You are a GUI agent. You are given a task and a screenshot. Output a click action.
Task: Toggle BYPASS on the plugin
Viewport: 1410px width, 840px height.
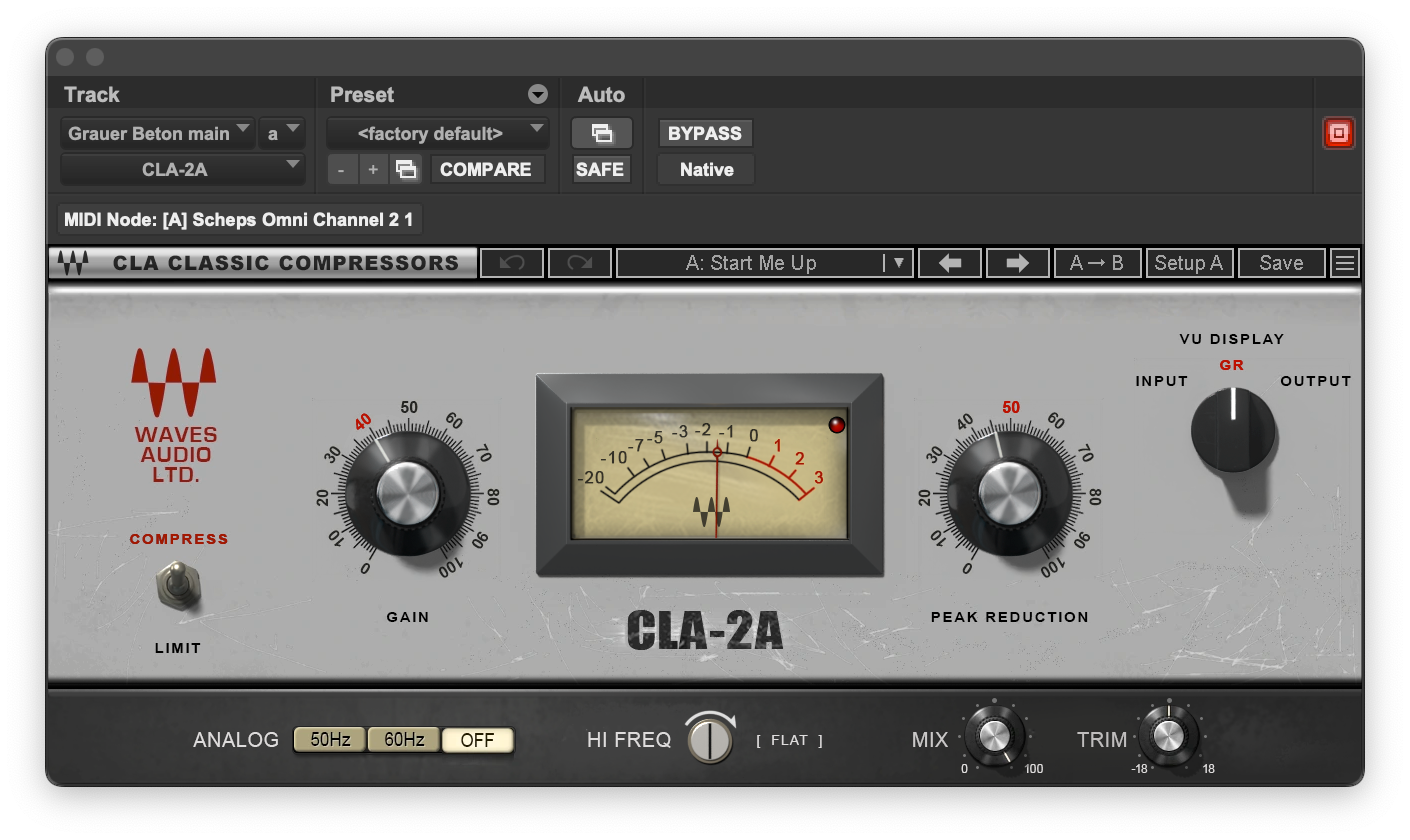click(x=705, y=132)
